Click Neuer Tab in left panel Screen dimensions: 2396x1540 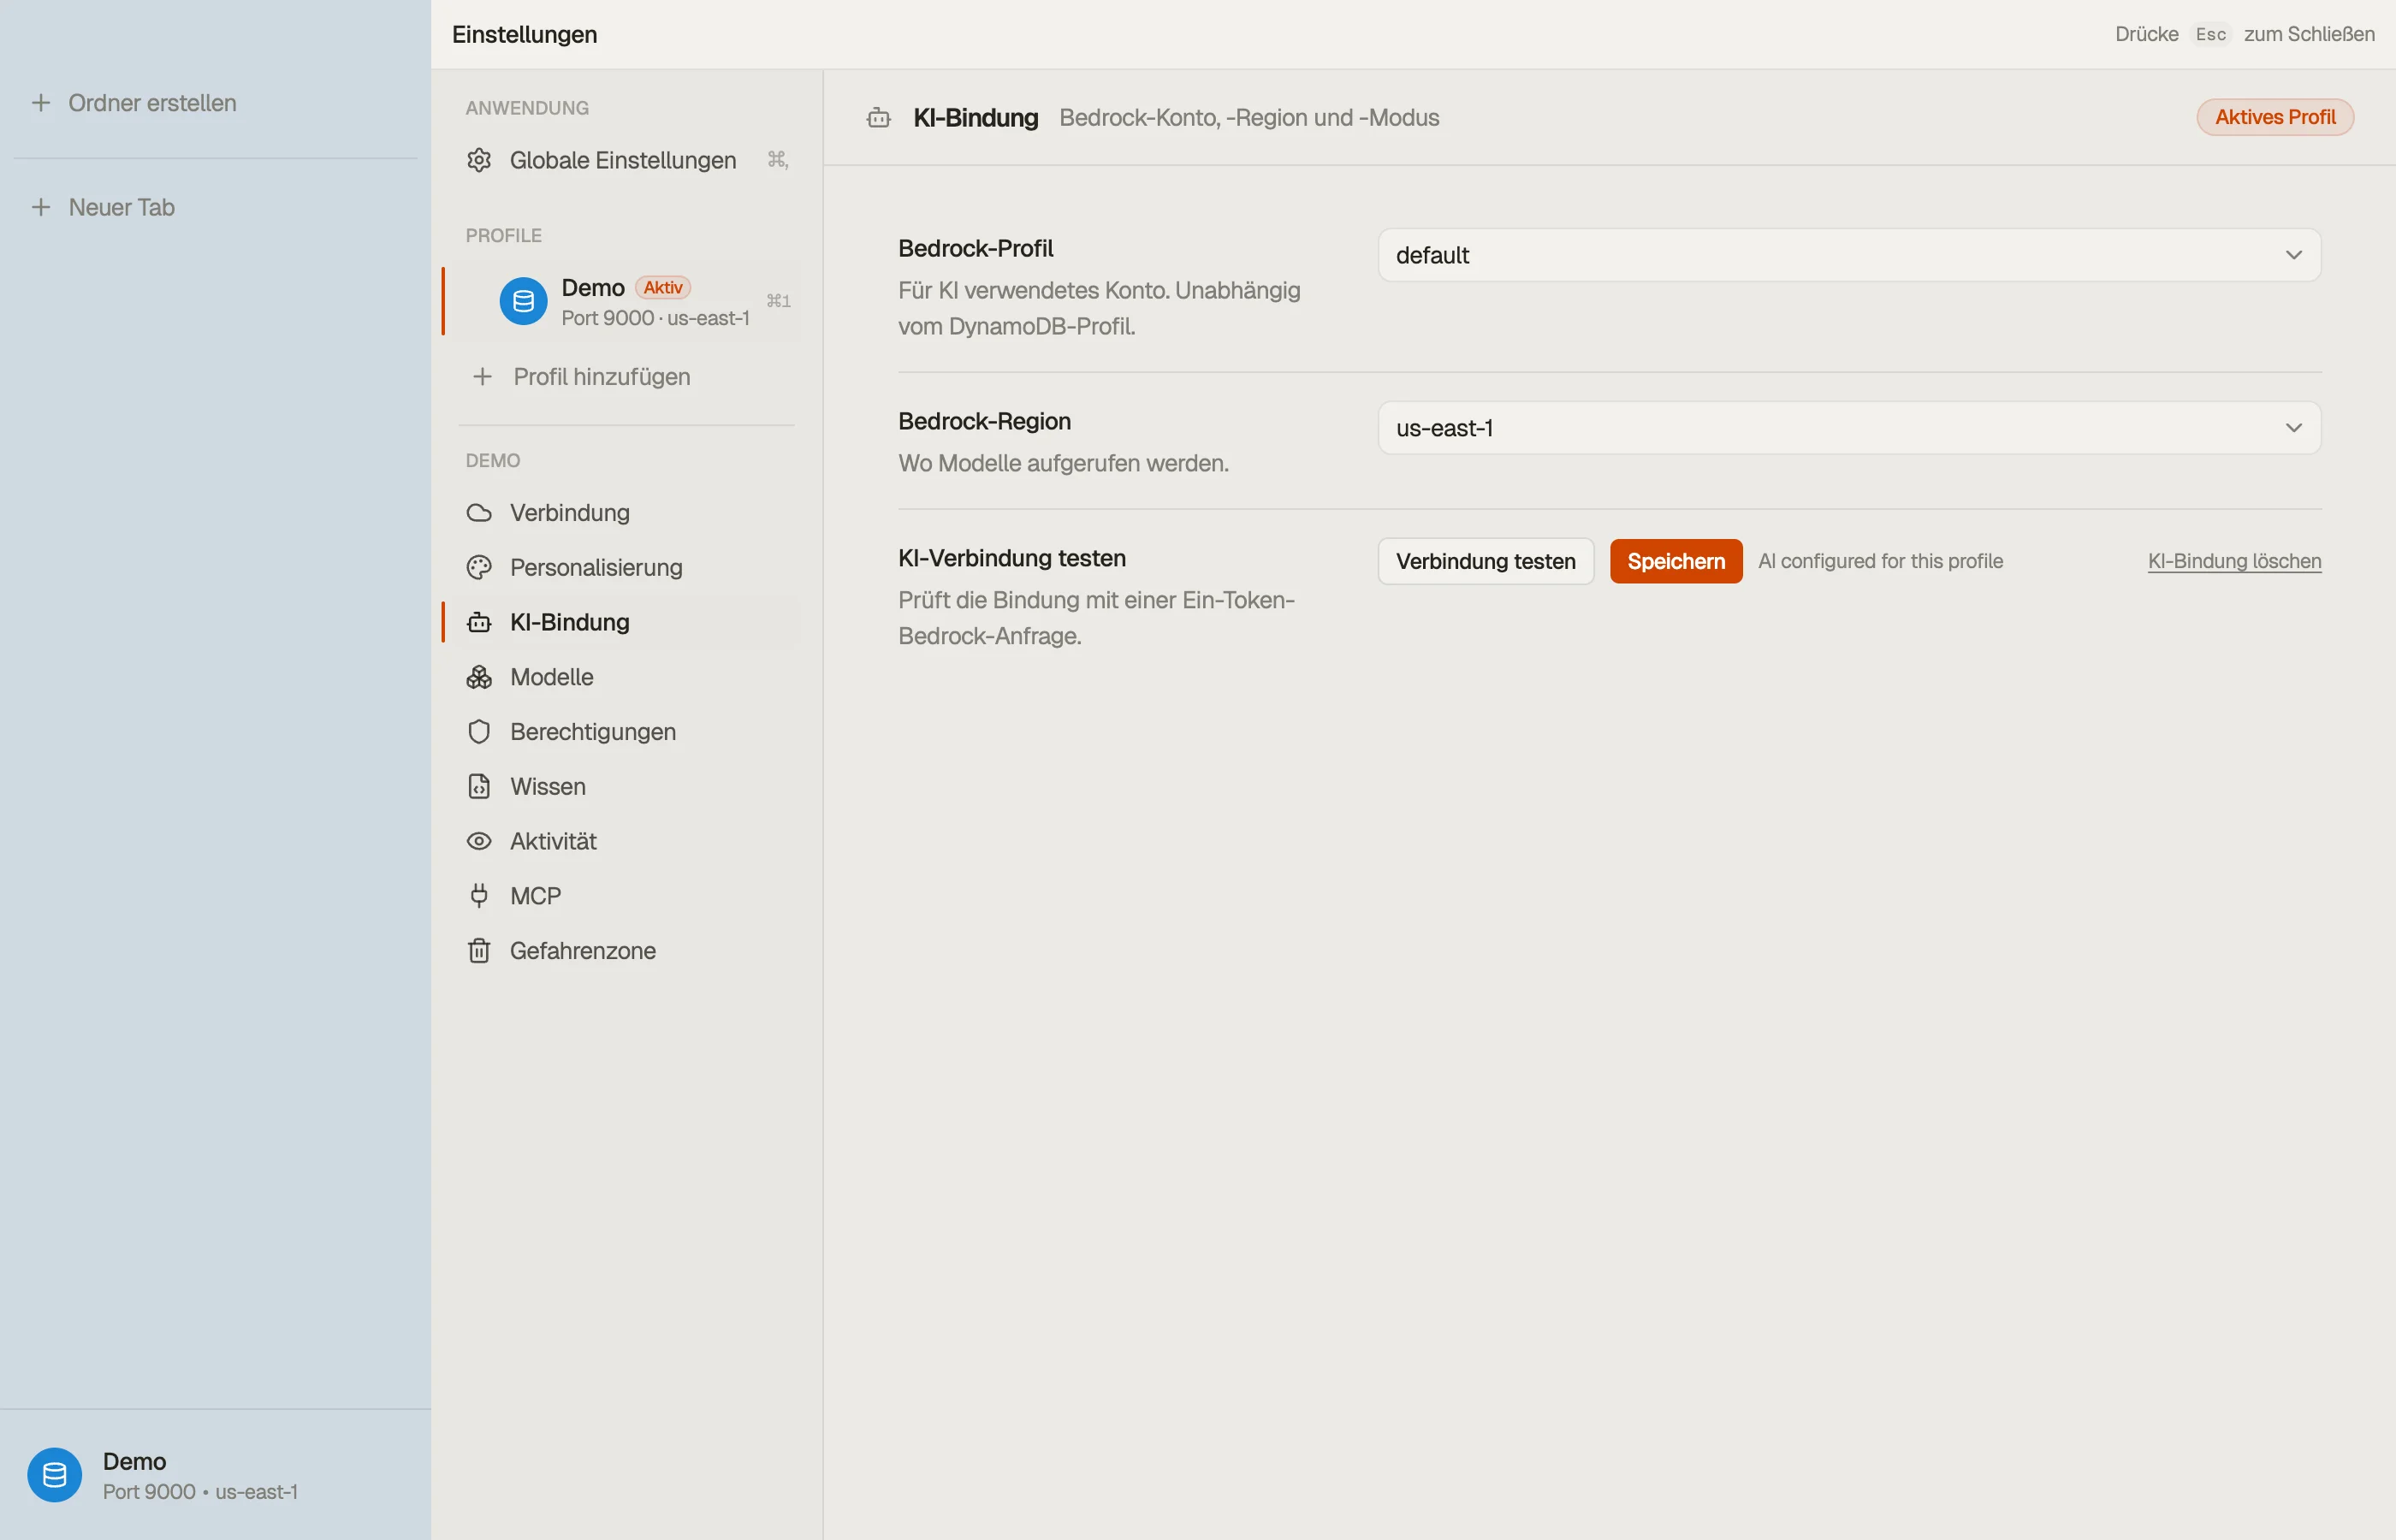click(x=121, y=207)
